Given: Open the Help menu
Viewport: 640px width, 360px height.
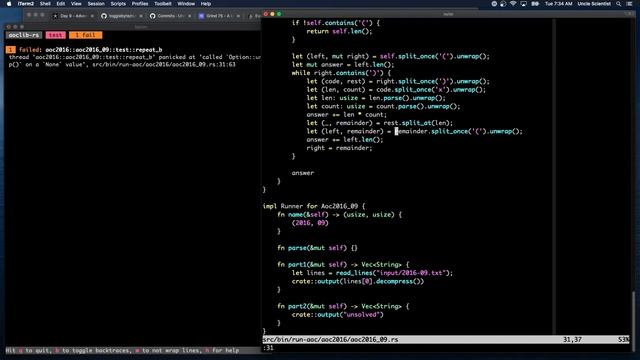Looking at the screenshot, I should click(x=206, y=4).
